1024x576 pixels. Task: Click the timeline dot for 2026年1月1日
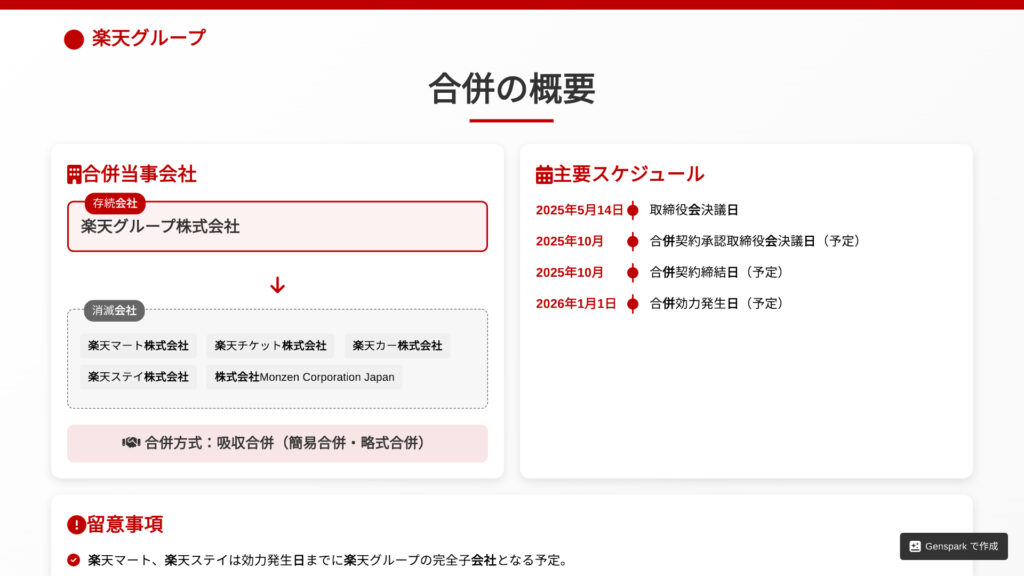pyautogui.click(x=632, y=304)
